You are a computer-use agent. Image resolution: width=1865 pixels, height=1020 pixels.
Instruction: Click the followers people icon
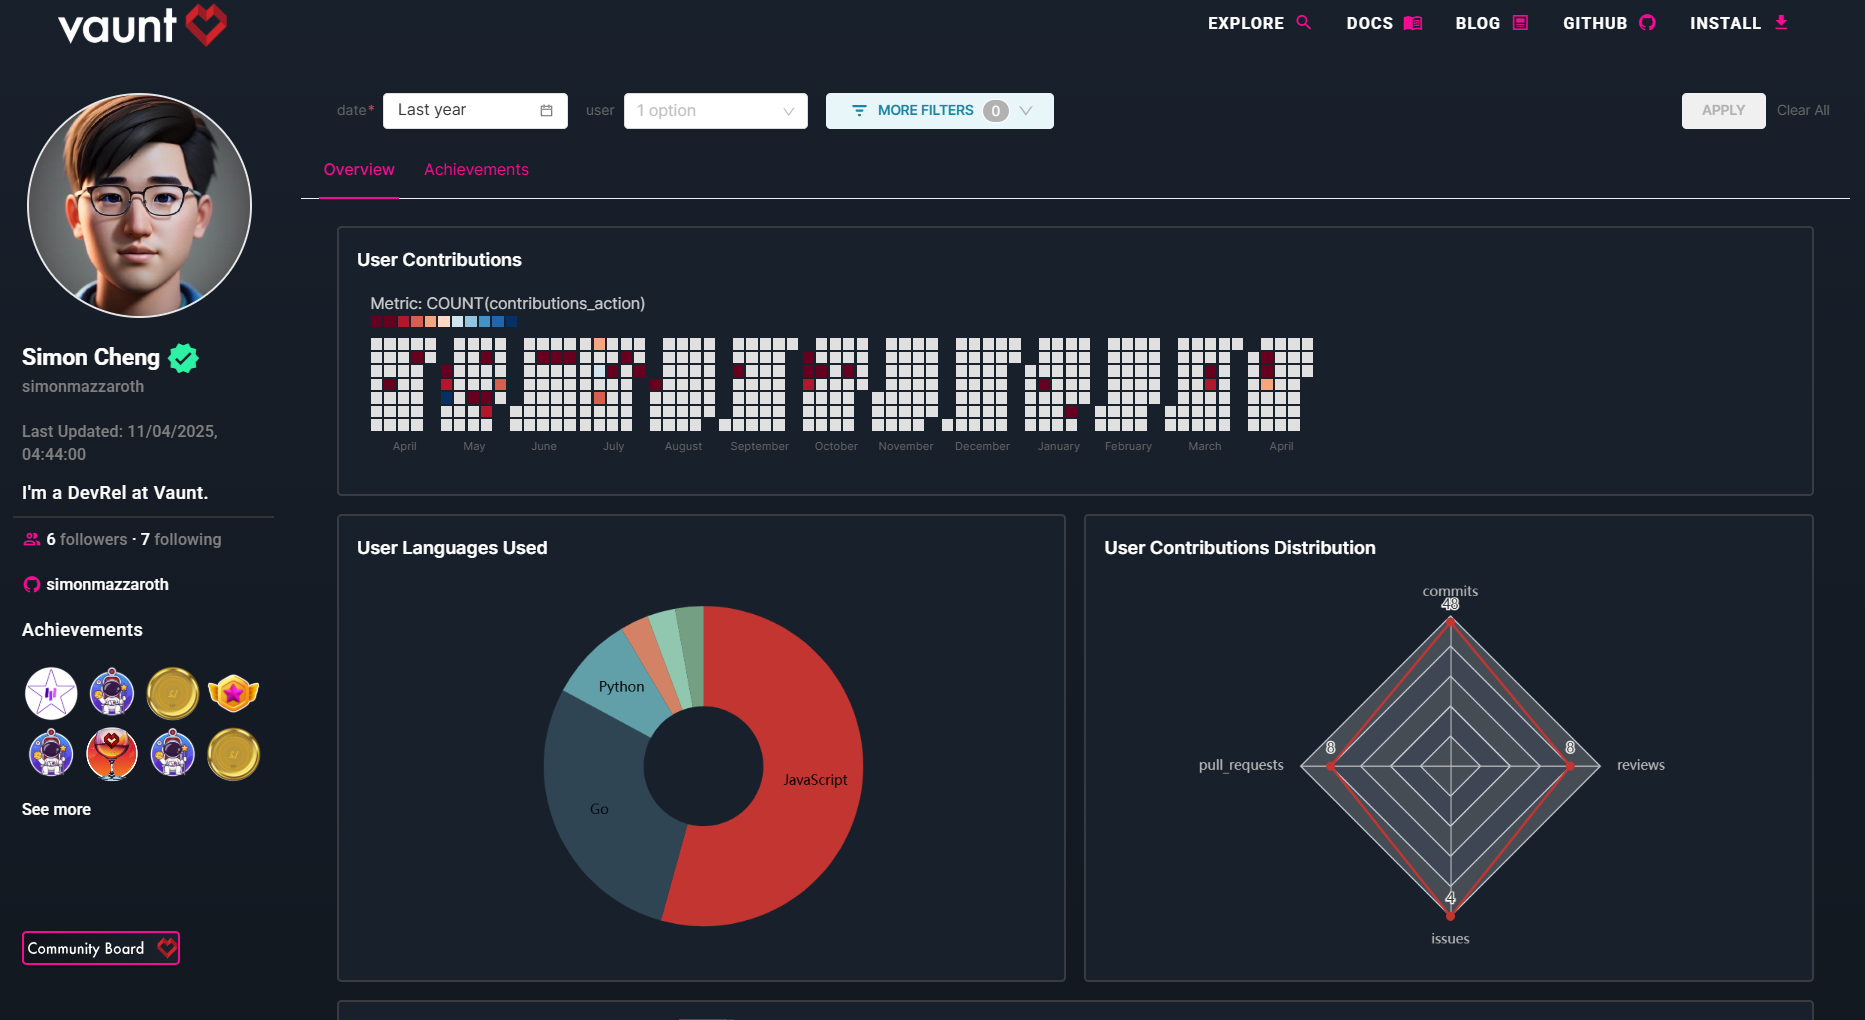(32, 539)
